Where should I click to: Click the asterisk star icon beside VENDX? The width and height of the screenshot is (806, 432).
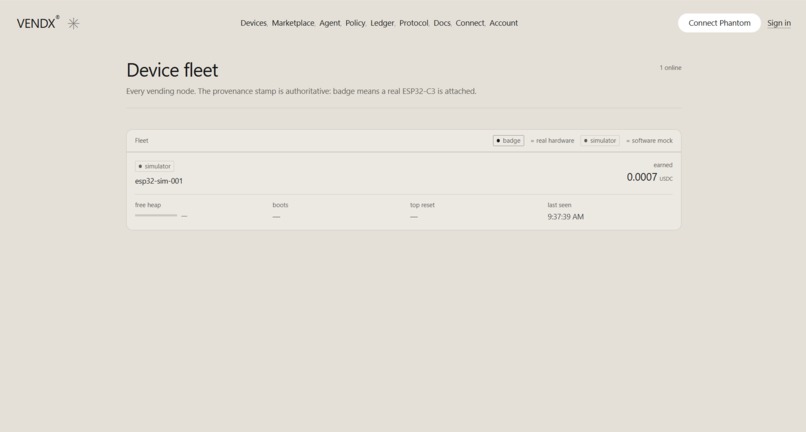[x=74, y=23]
